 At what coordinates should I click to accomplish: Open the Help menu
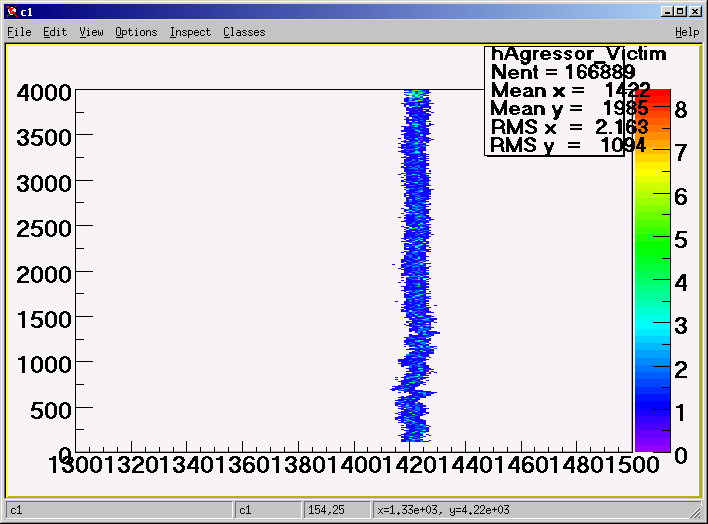click(x=687, y=32)
